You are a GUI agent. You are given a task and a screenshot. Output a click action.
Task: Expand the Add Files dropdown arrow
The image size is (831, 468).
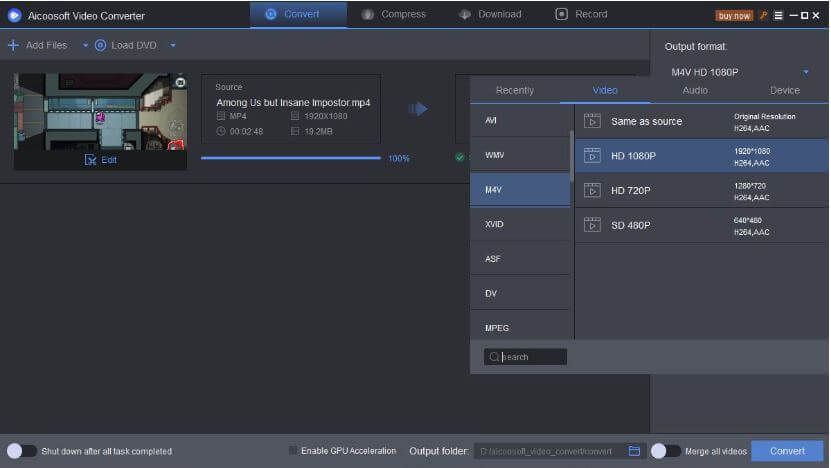click(x=85, y=46)
